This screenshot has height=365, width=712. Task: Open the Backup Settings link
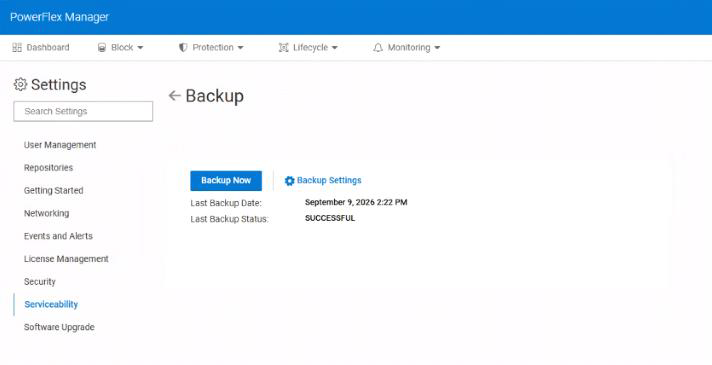point(323,181)
